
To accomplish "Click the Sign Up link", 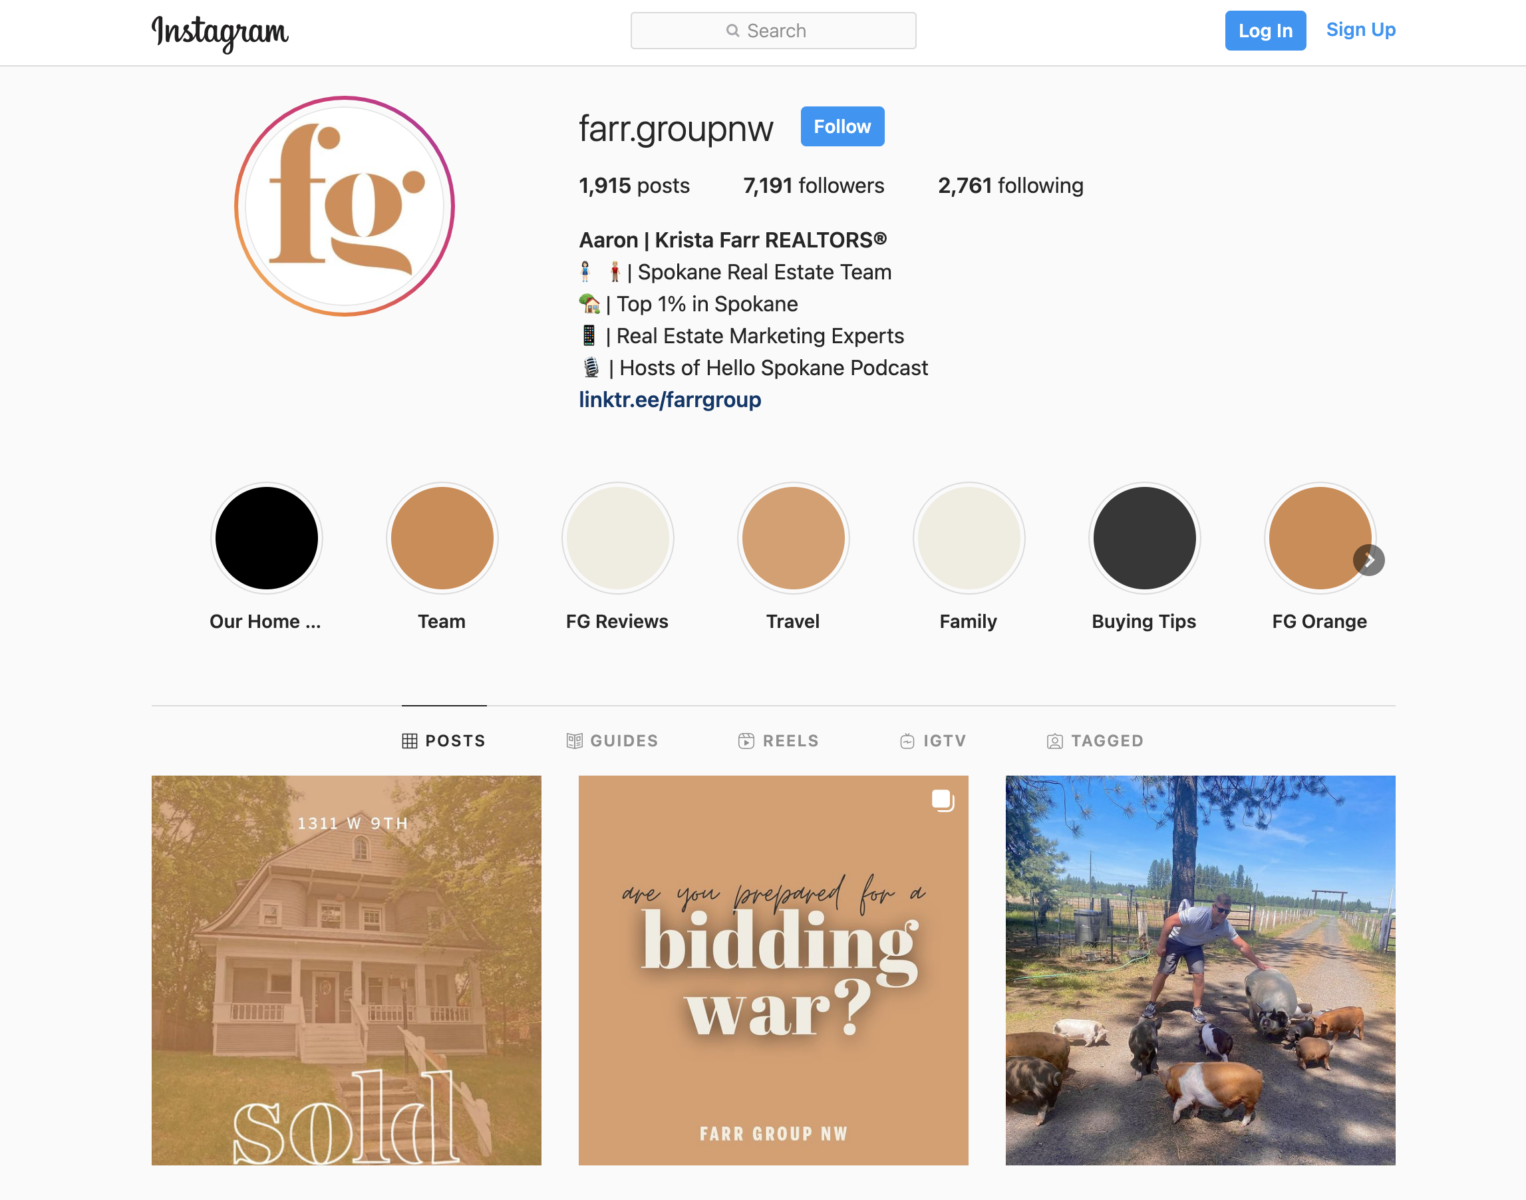I will click(1360, 30).
